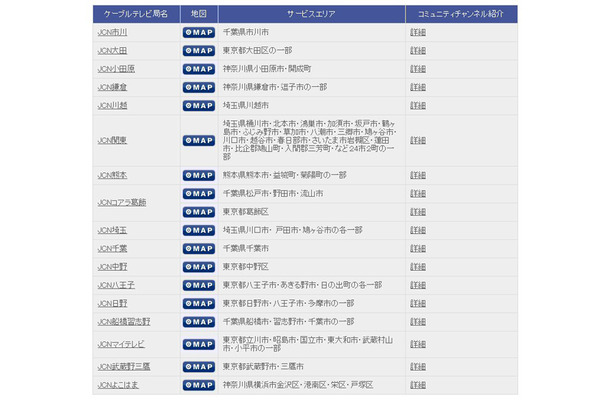
Task: Select the コミュニティチャンネル紹介 column header
Action: pyautogui.click(x=461, y=14)
